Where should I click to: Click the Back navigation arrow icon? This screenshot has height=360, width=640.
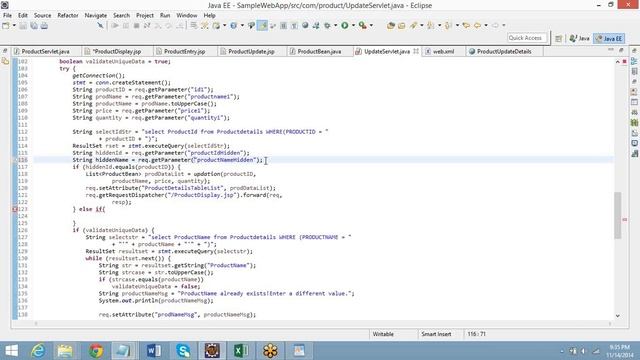click(x=477, y=25)
